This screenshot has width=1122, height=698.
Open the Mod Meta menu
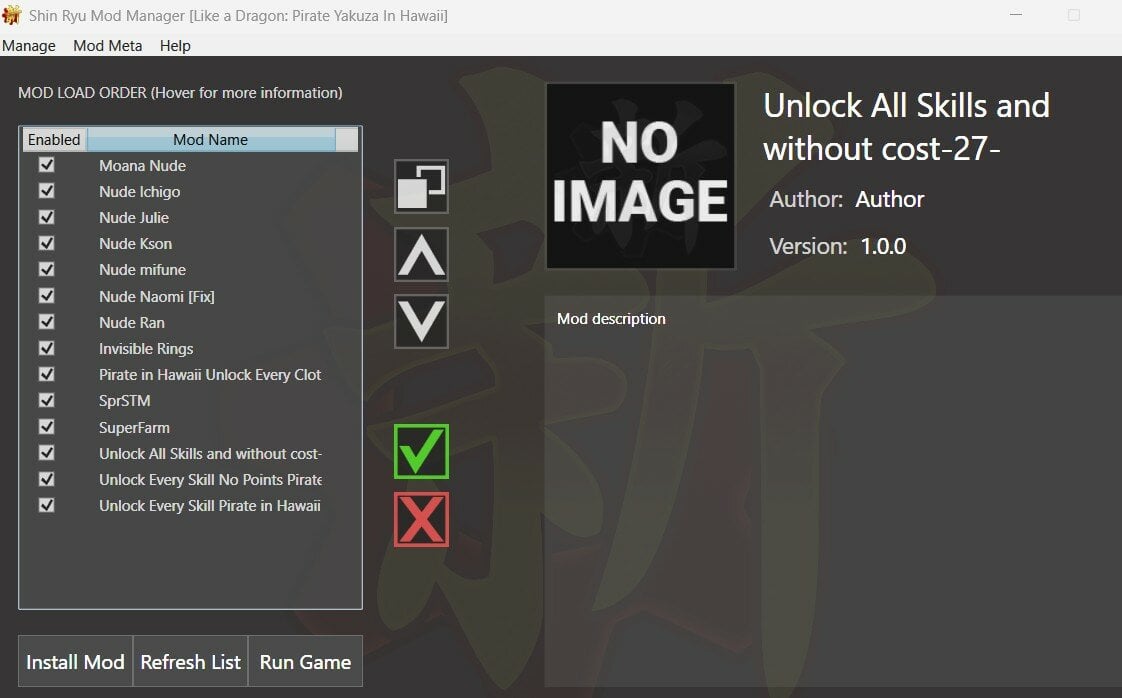107,46
